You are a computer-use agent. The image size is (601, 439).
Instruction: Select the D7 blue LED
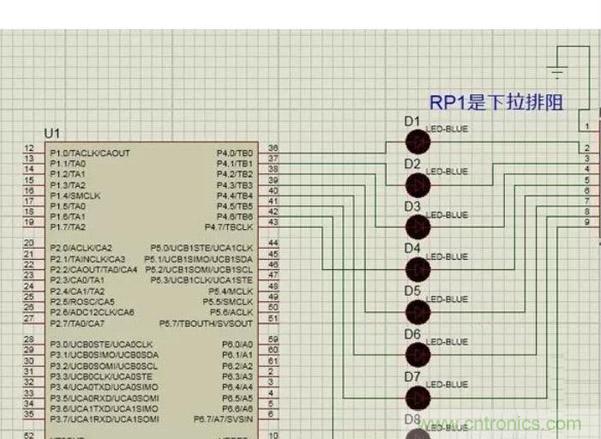(x=416, y=397)
